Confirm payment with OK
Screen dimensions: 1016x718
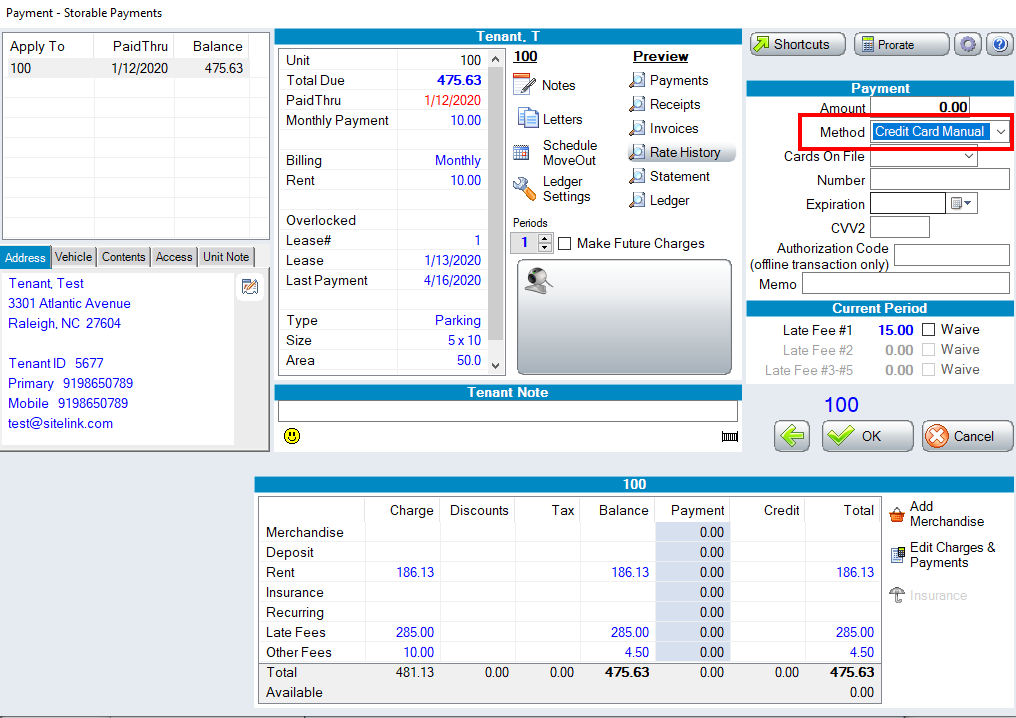coord(868,436)
